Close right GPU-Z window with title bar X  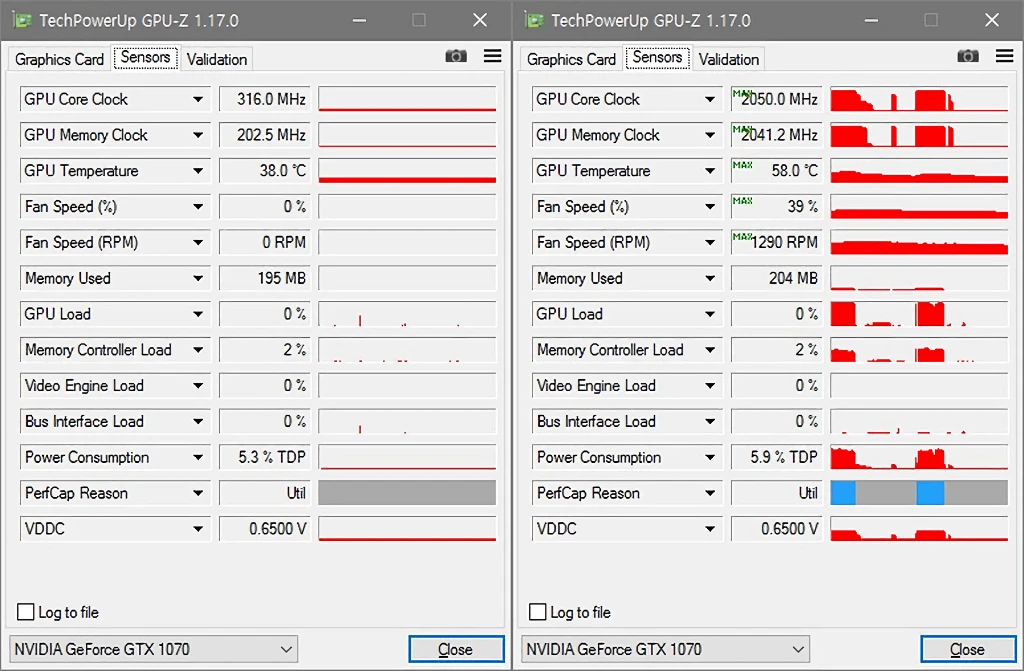(991, 20)
